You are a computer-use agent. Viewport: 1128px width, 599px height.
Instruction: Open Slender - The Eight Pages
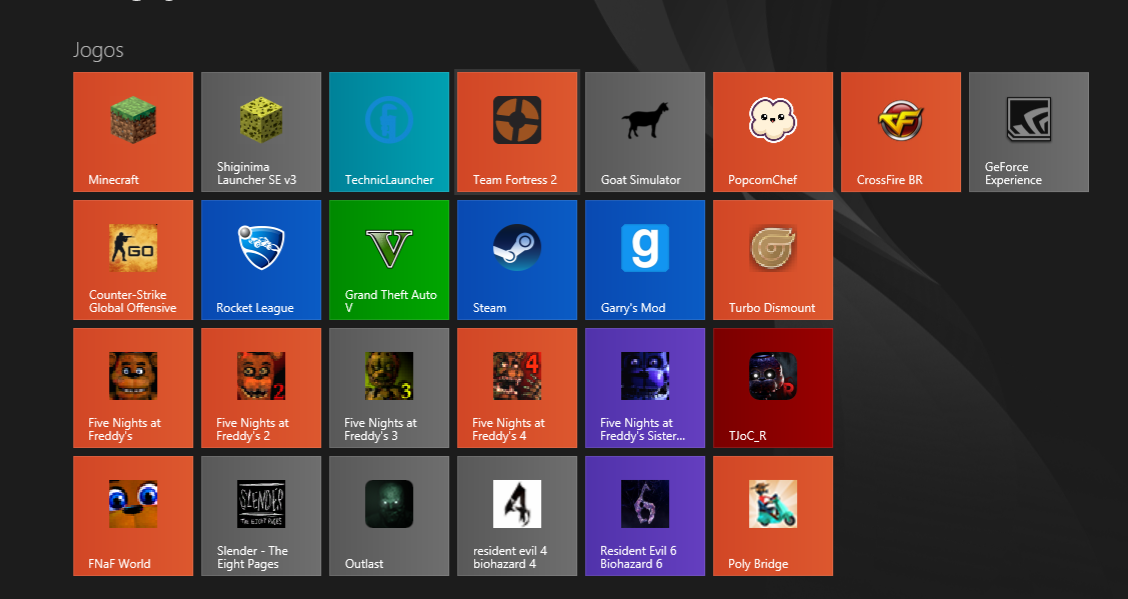[261, 516]
